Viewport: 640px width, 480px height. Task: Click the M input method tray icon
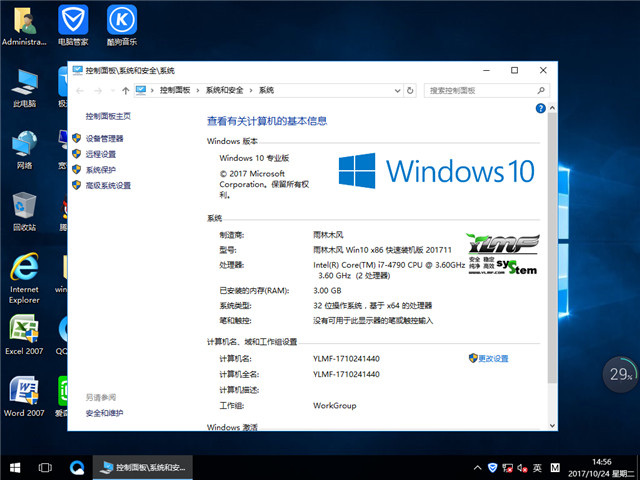pyautogui.click(x=555, y=468)
